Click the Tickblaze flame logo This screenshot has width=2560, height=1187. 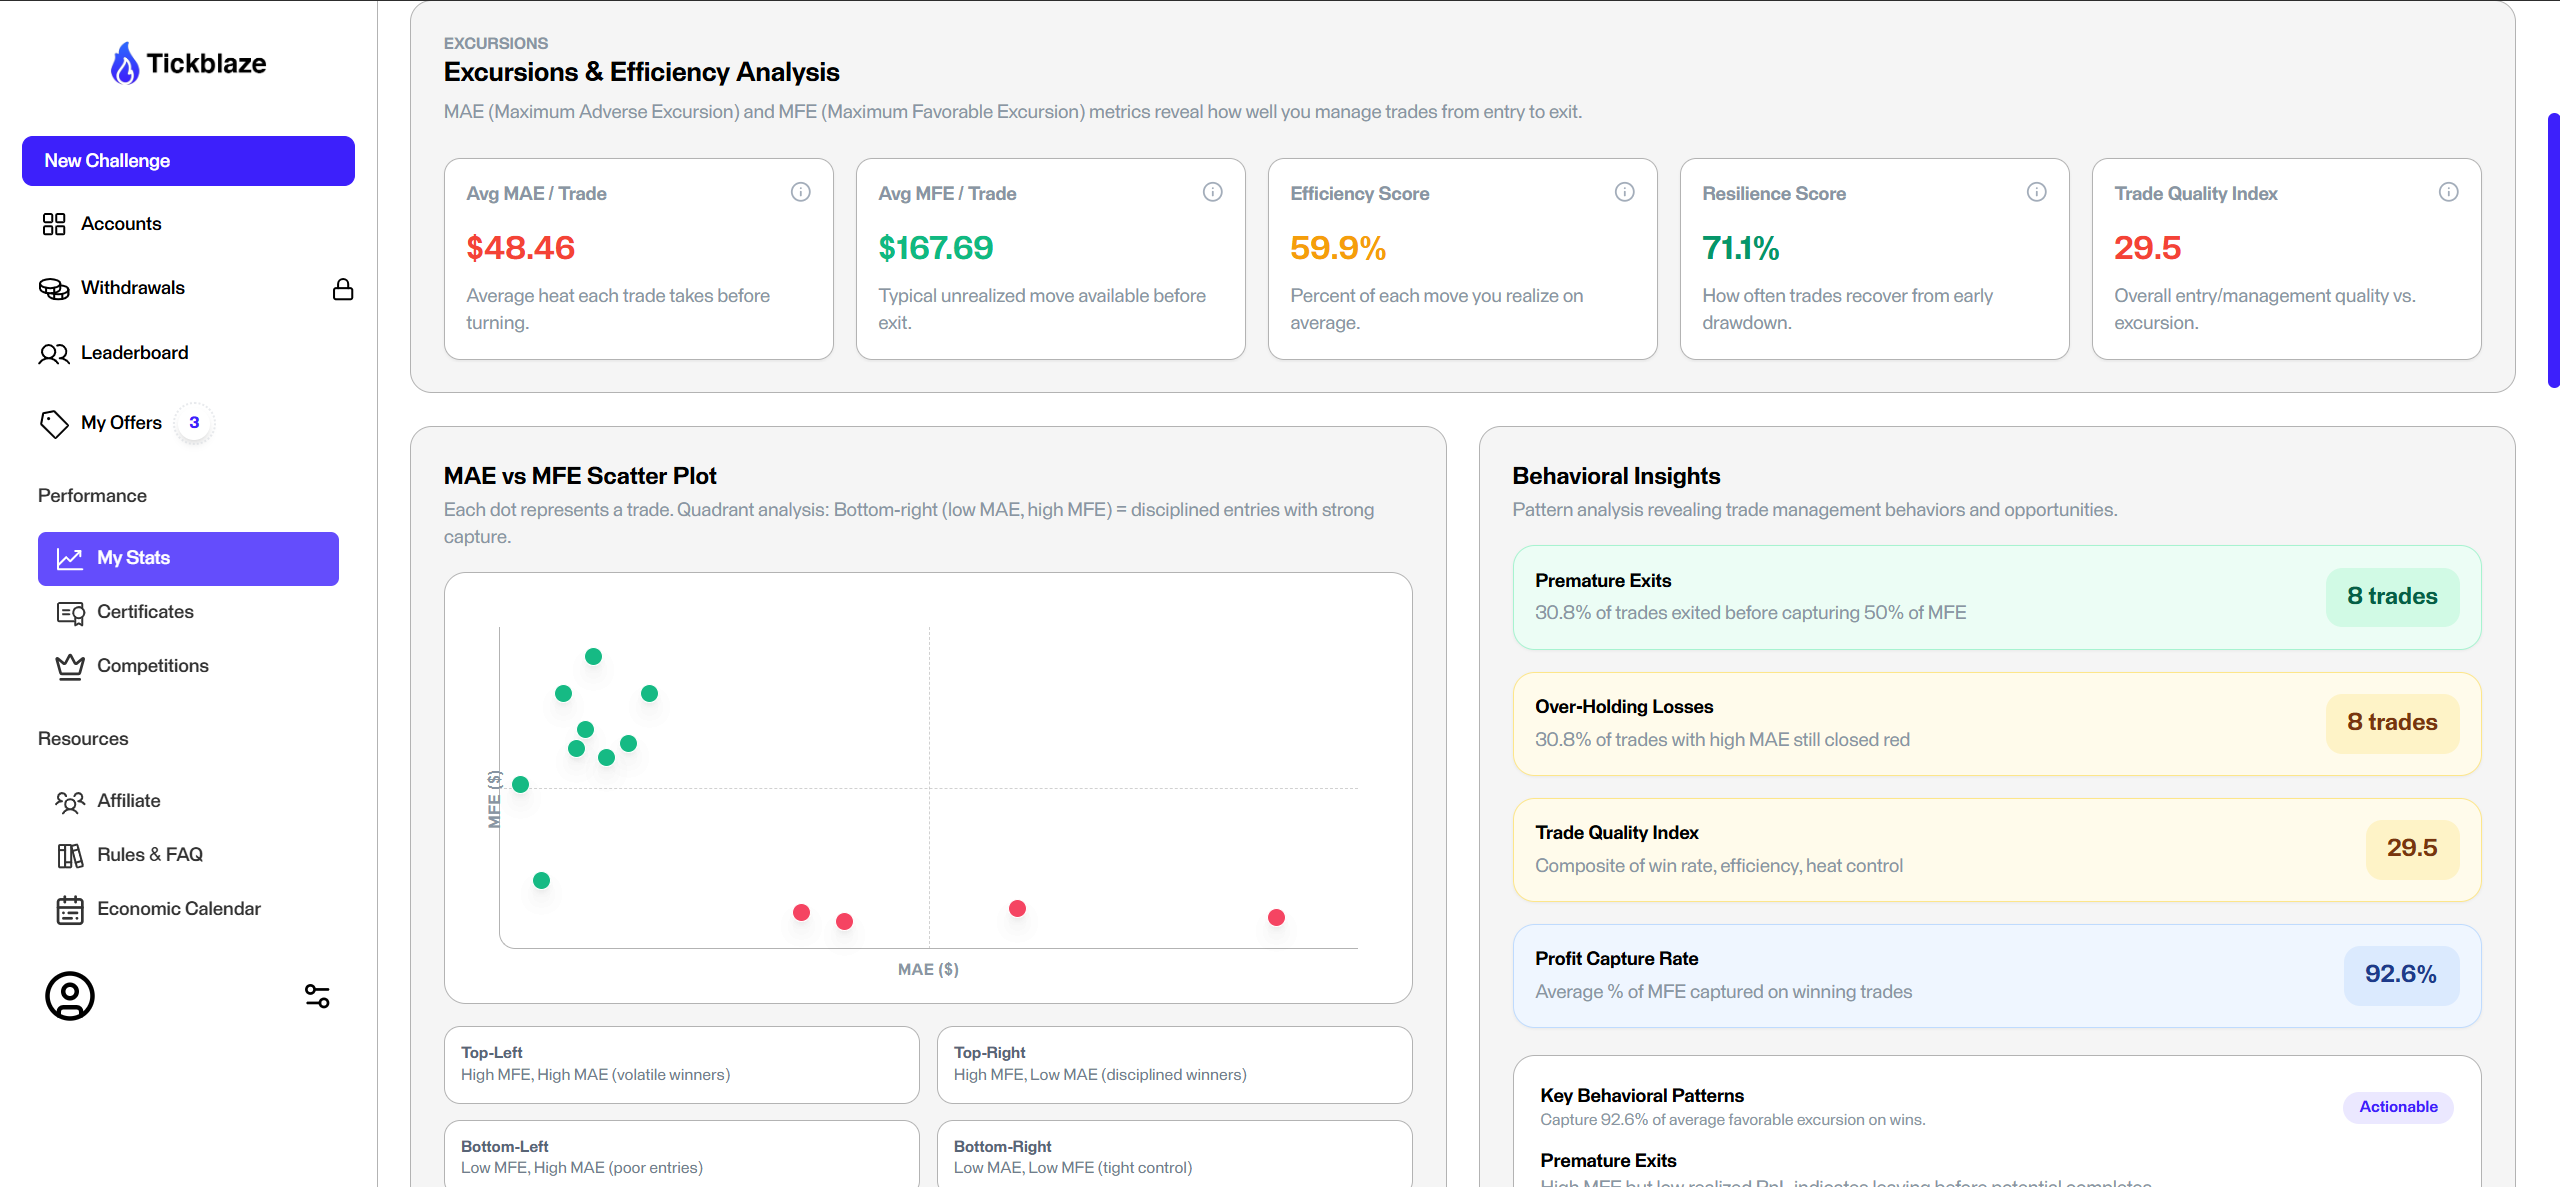coord(125,63)
